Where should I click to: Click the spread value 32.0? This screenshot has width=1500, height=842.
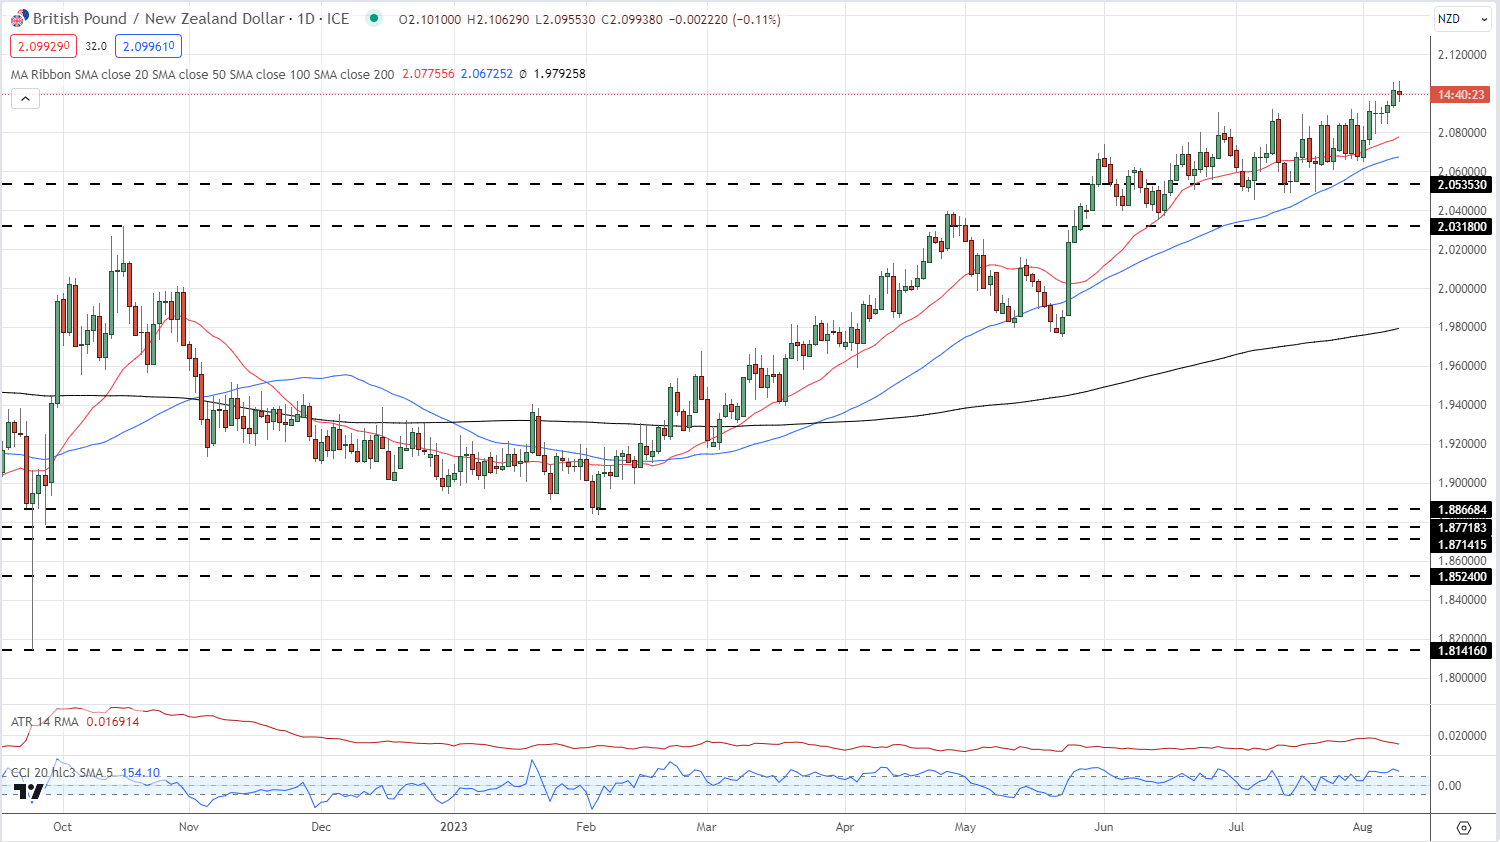pyautogui.click(x=96, y=46)
